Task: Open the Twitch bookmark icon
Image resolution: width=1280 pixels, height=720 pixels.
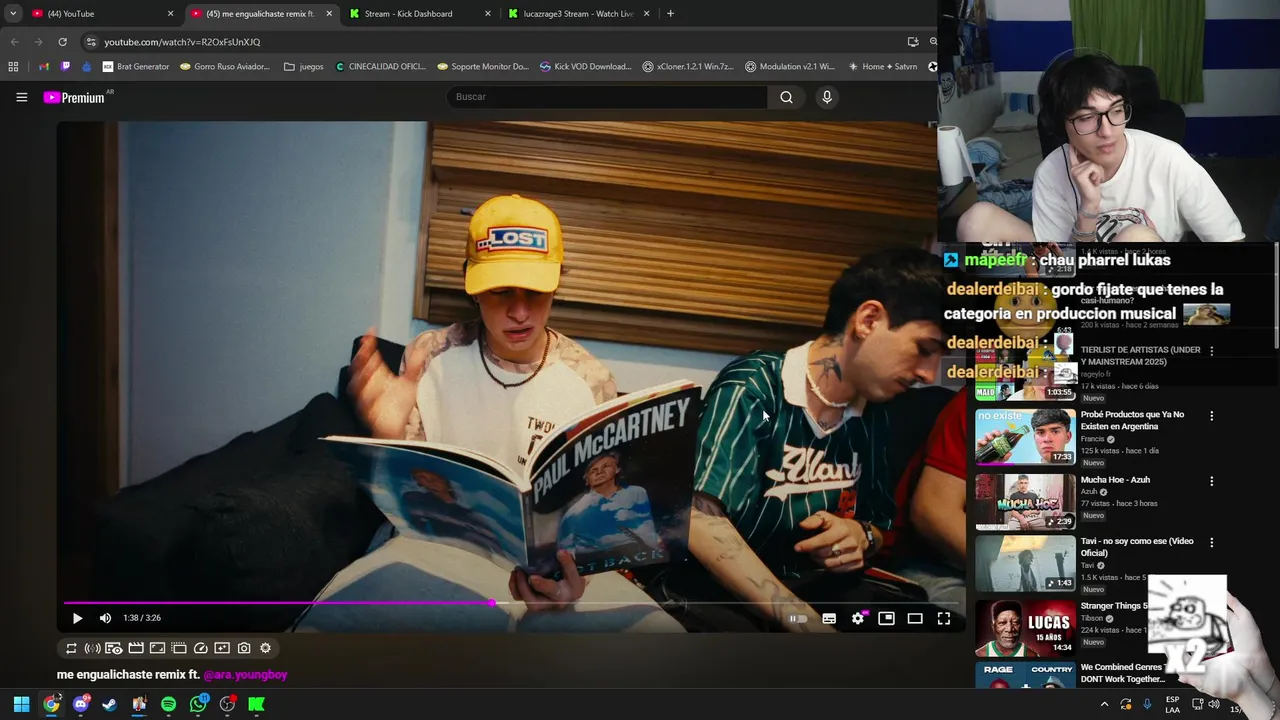Action: click(x=66, y=67)
